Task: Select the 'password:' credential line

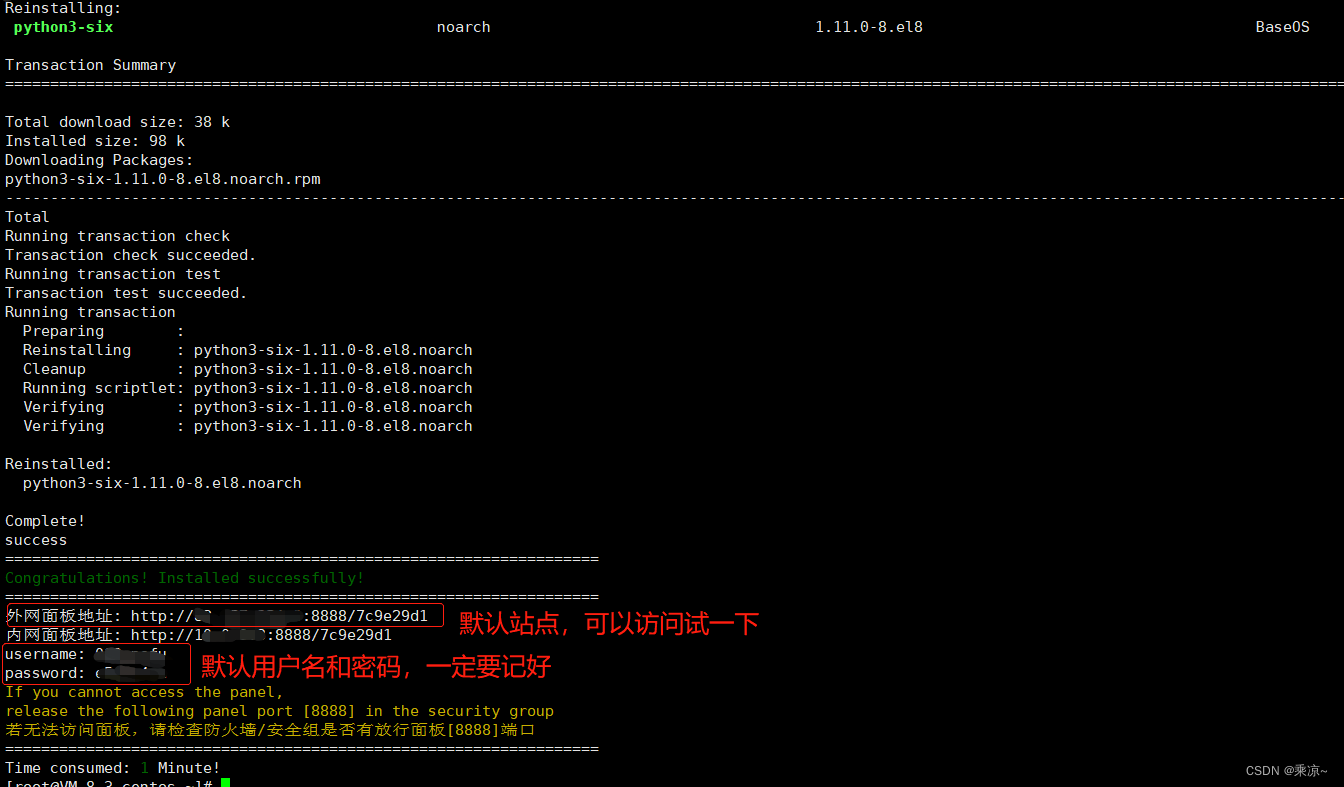Action: (x=84, y=673)
